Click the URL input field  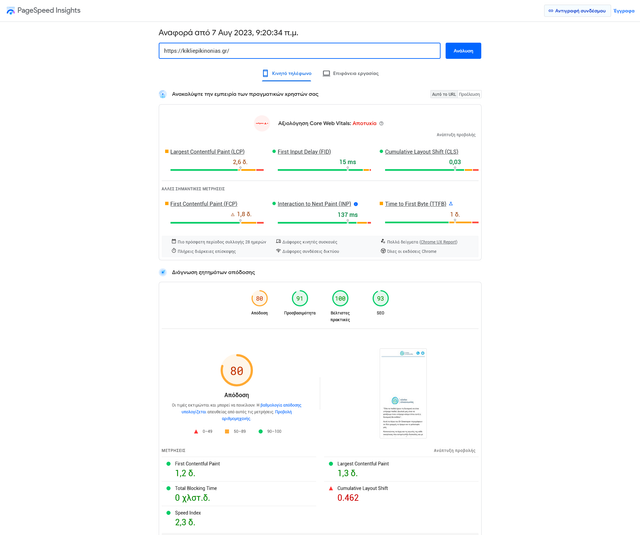click(300, 51)
